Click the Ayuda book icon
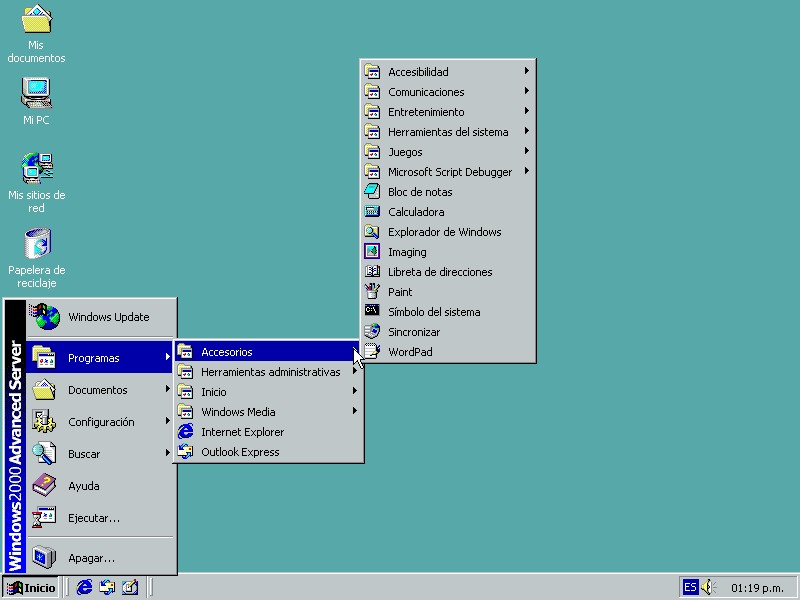This screenshot has width=800, height=600. (44, 485)
